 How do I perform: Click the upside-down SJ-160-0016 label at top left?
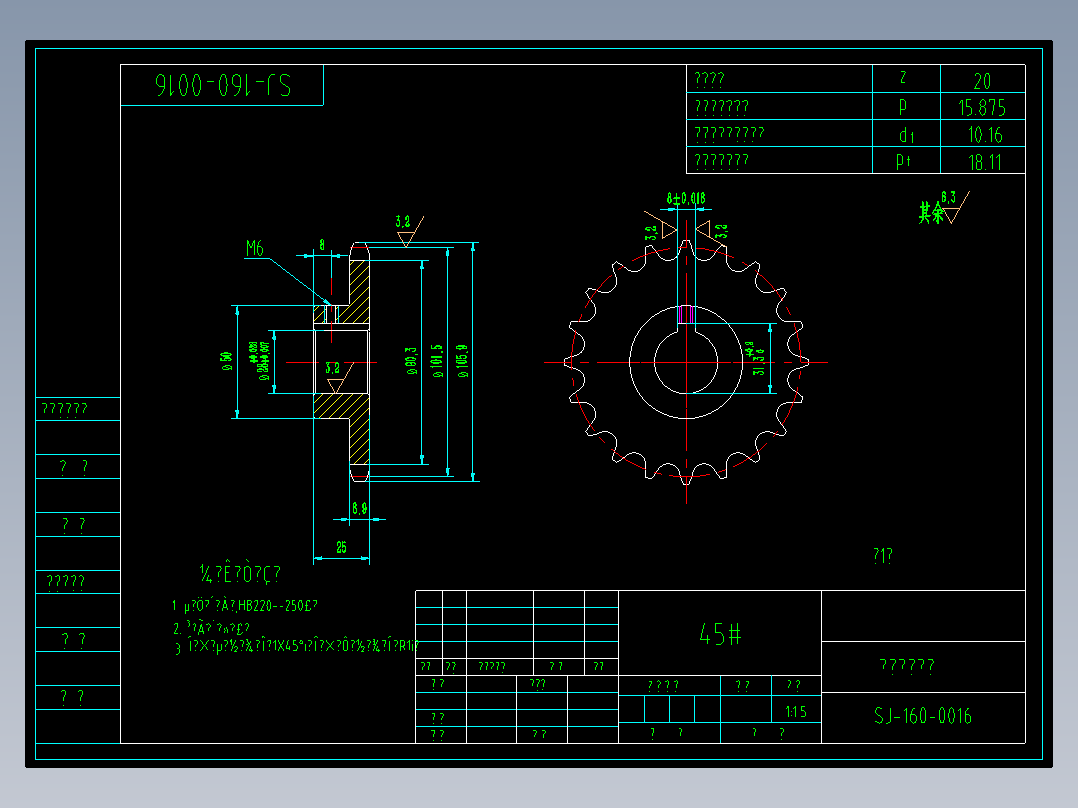coord(223,85)
